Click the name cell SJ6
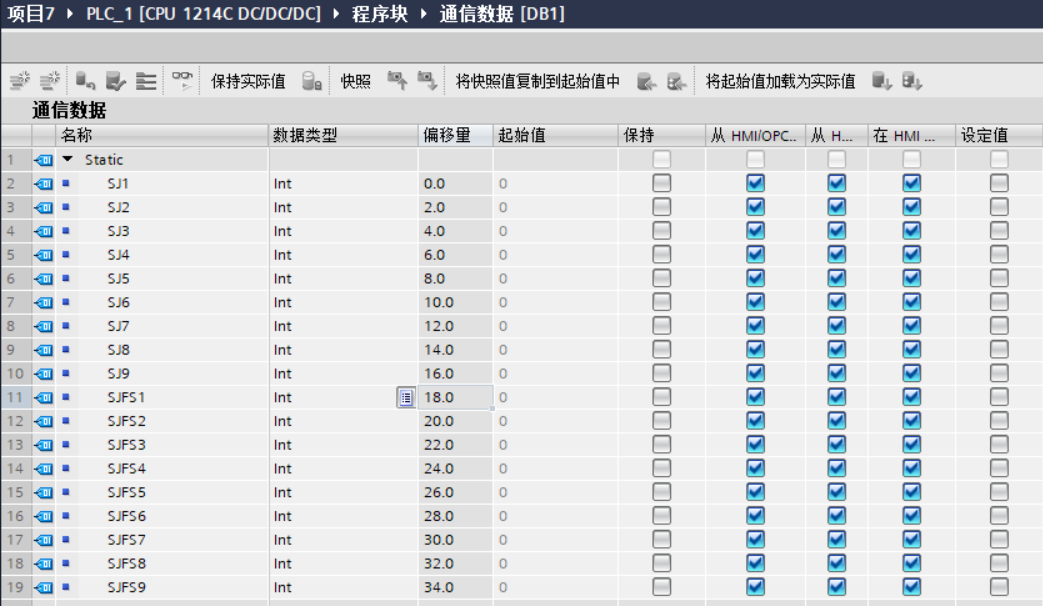This screenshot has width=1043, height=606. pyautogui.click(x=162, y=303)
